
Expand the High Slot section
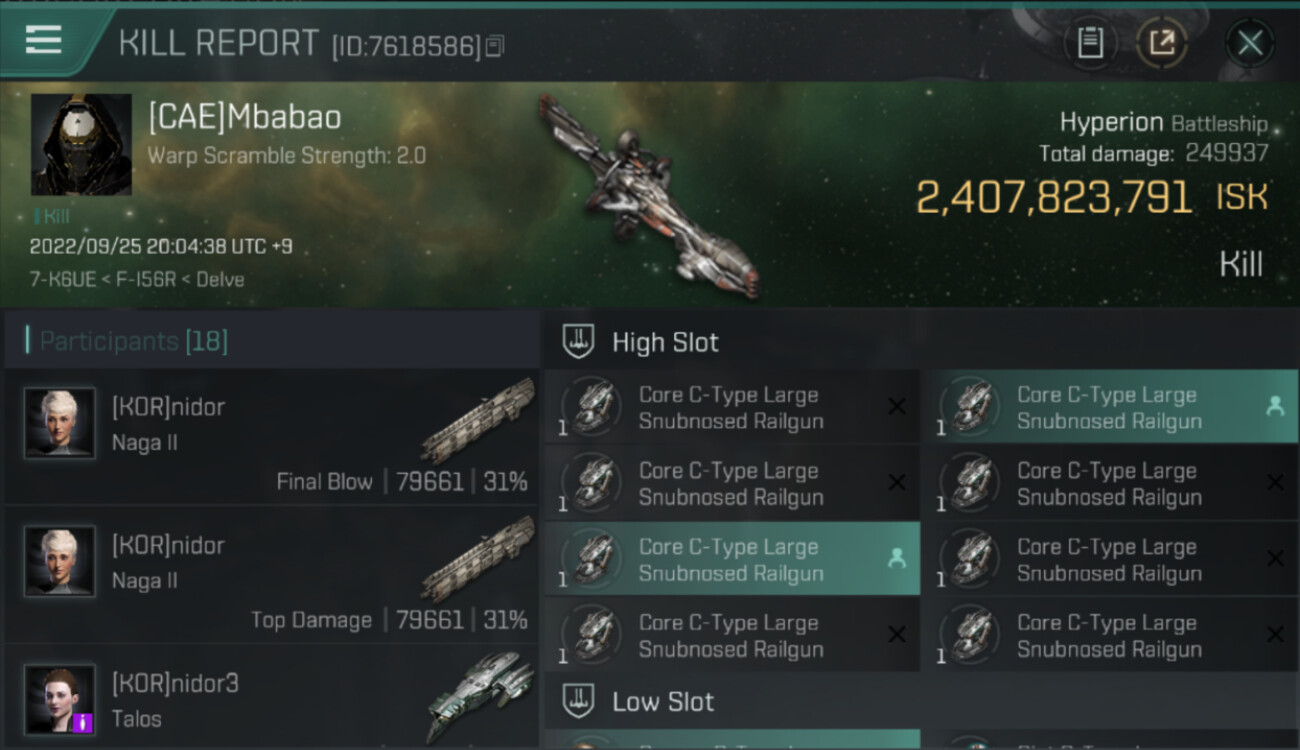coord(921,342)
